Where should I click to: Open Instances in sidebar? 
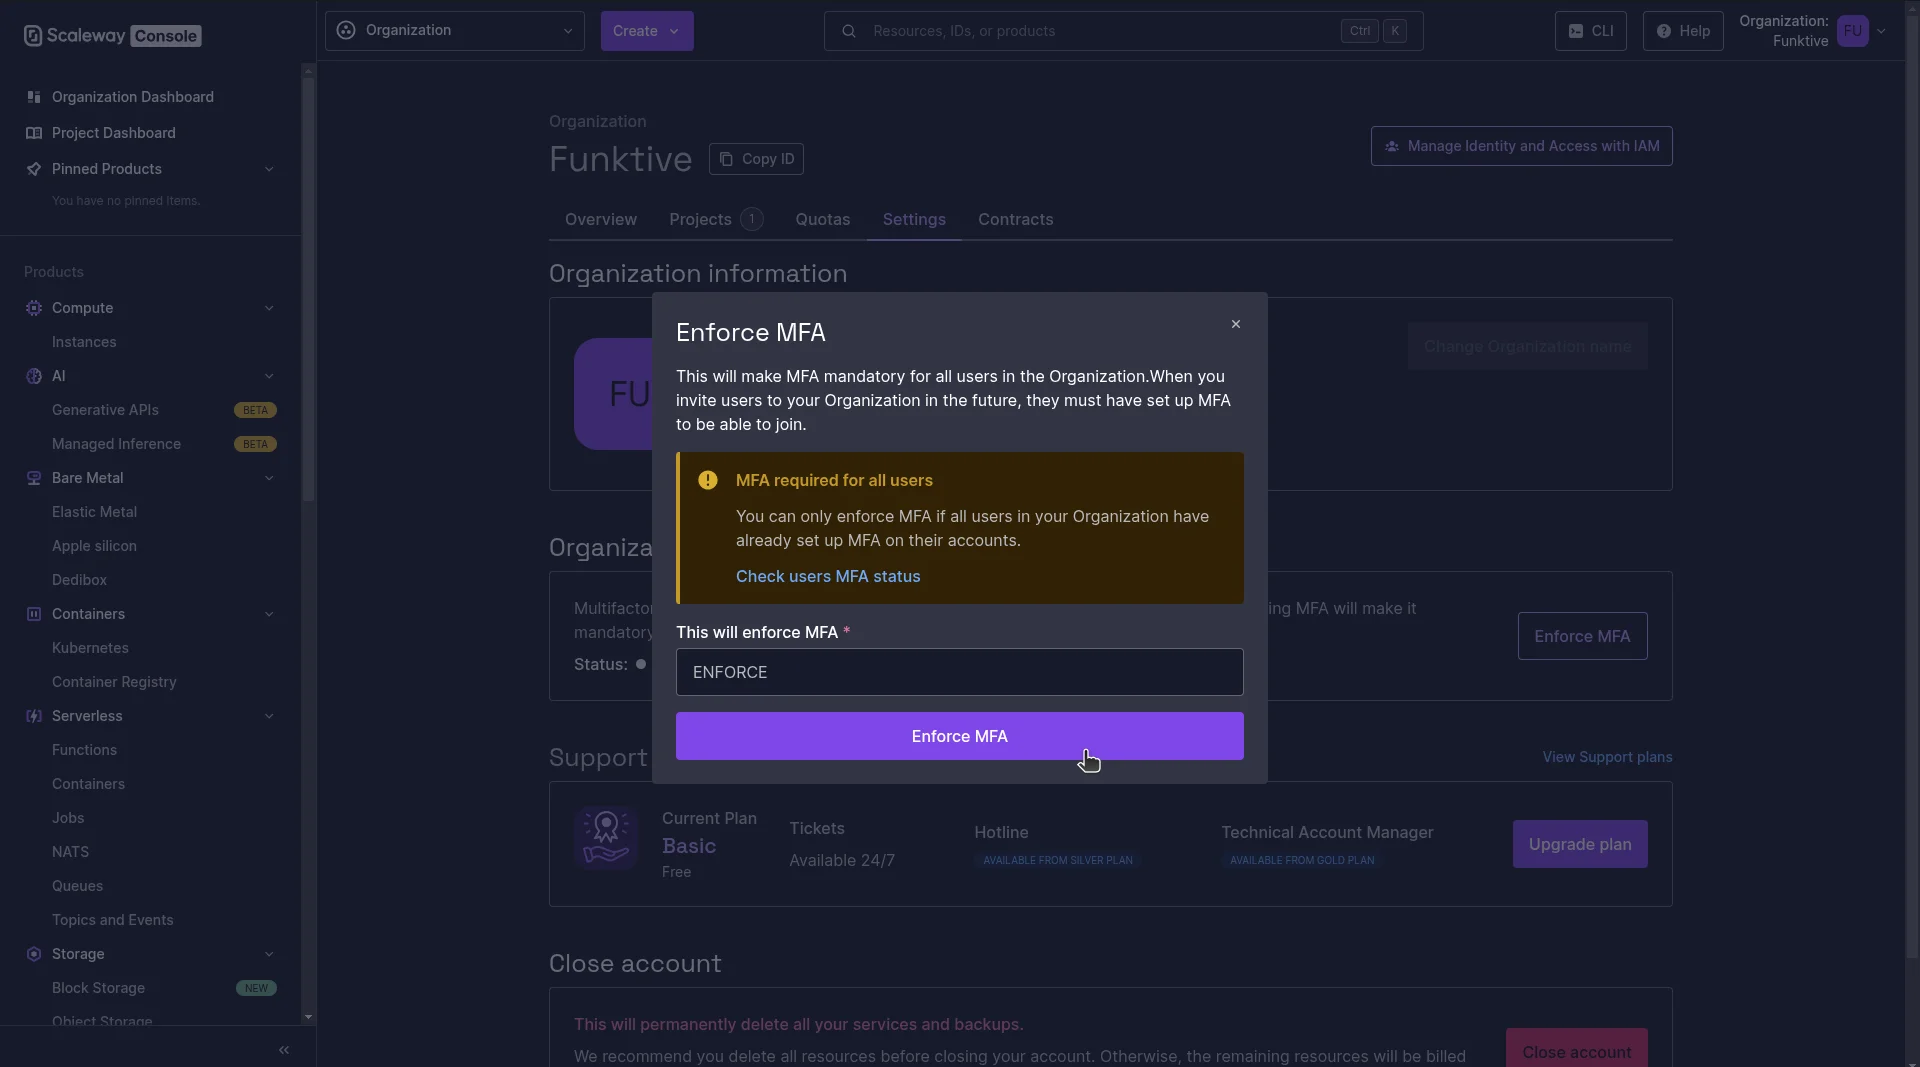tap(84, 342)
